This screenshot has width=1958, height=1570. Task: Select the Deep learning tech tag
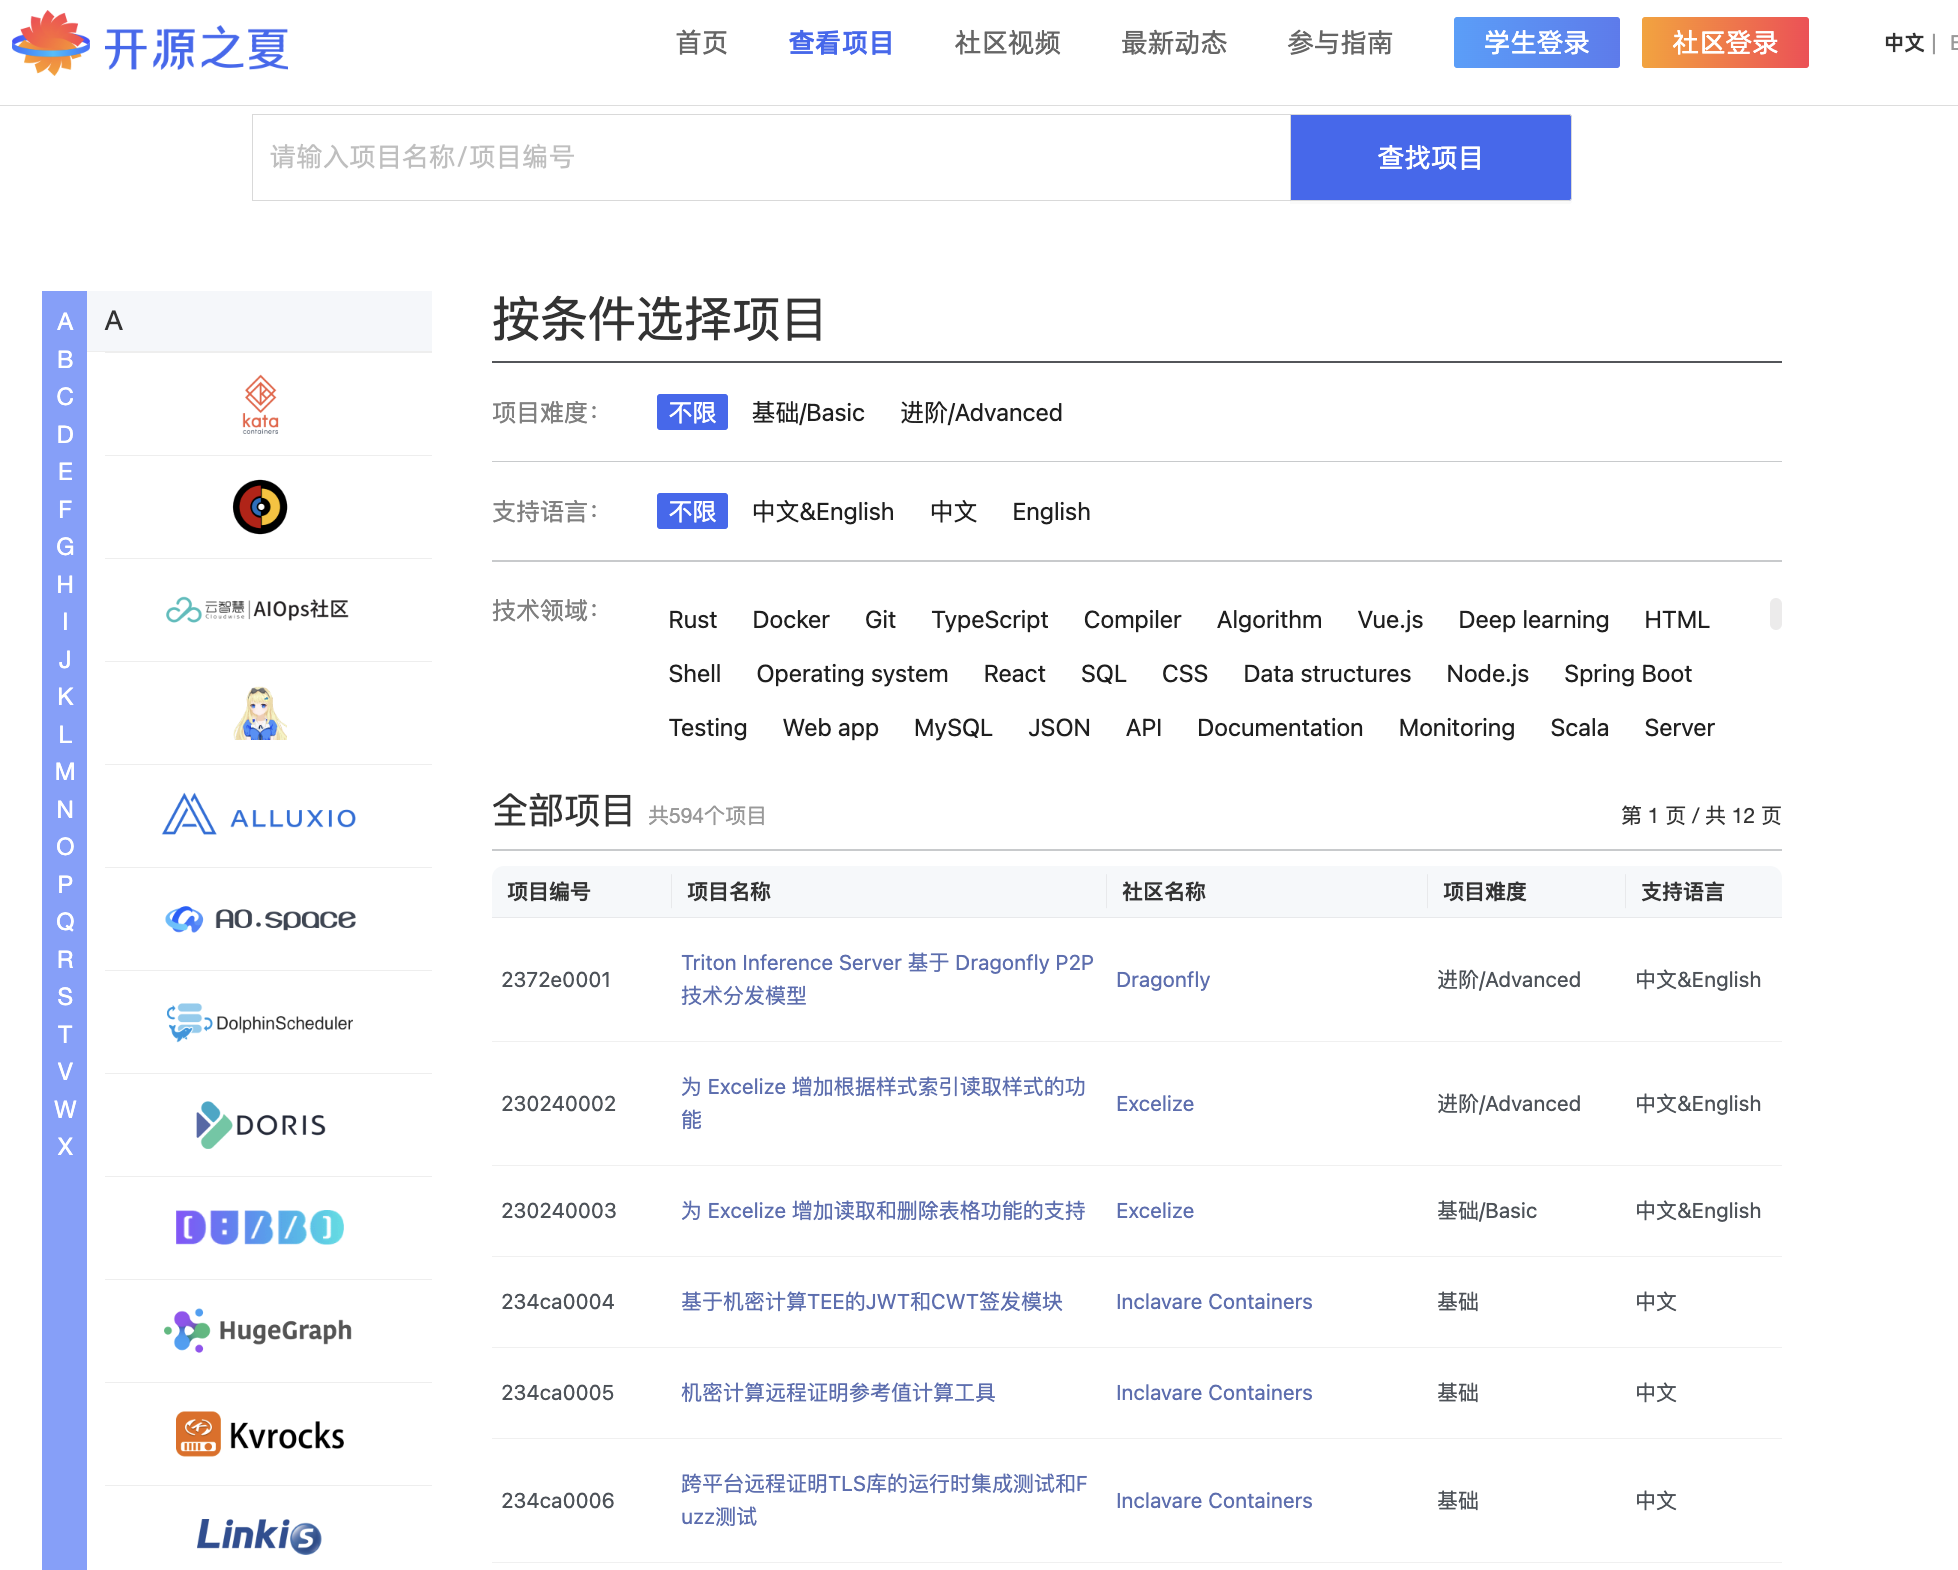pos(1533,619)
